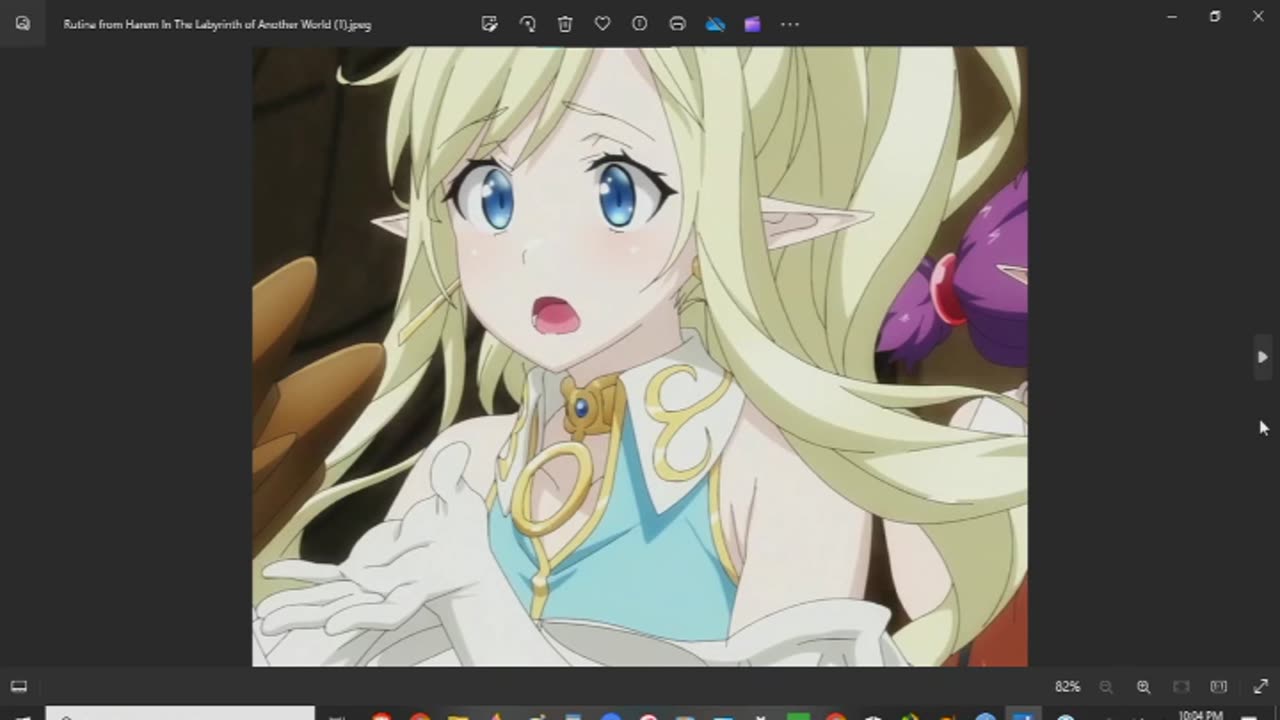1280x720 pixels.
Task: Show actual size with the 1:1 icon
Action: [1218, 687]
